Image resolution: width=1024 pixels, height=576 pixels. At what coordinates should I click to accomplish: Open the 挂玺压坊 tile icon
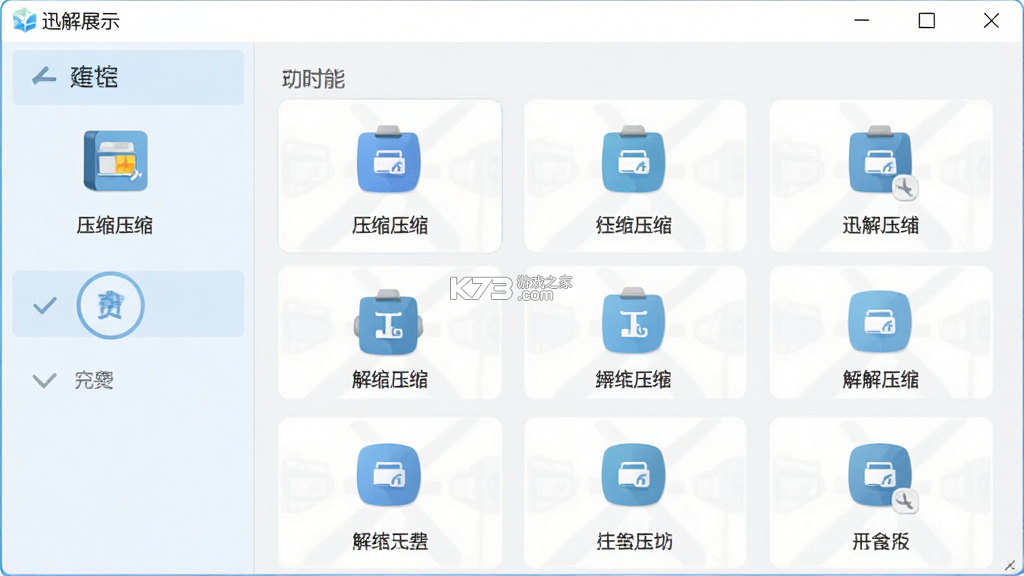tap(633, 475)
